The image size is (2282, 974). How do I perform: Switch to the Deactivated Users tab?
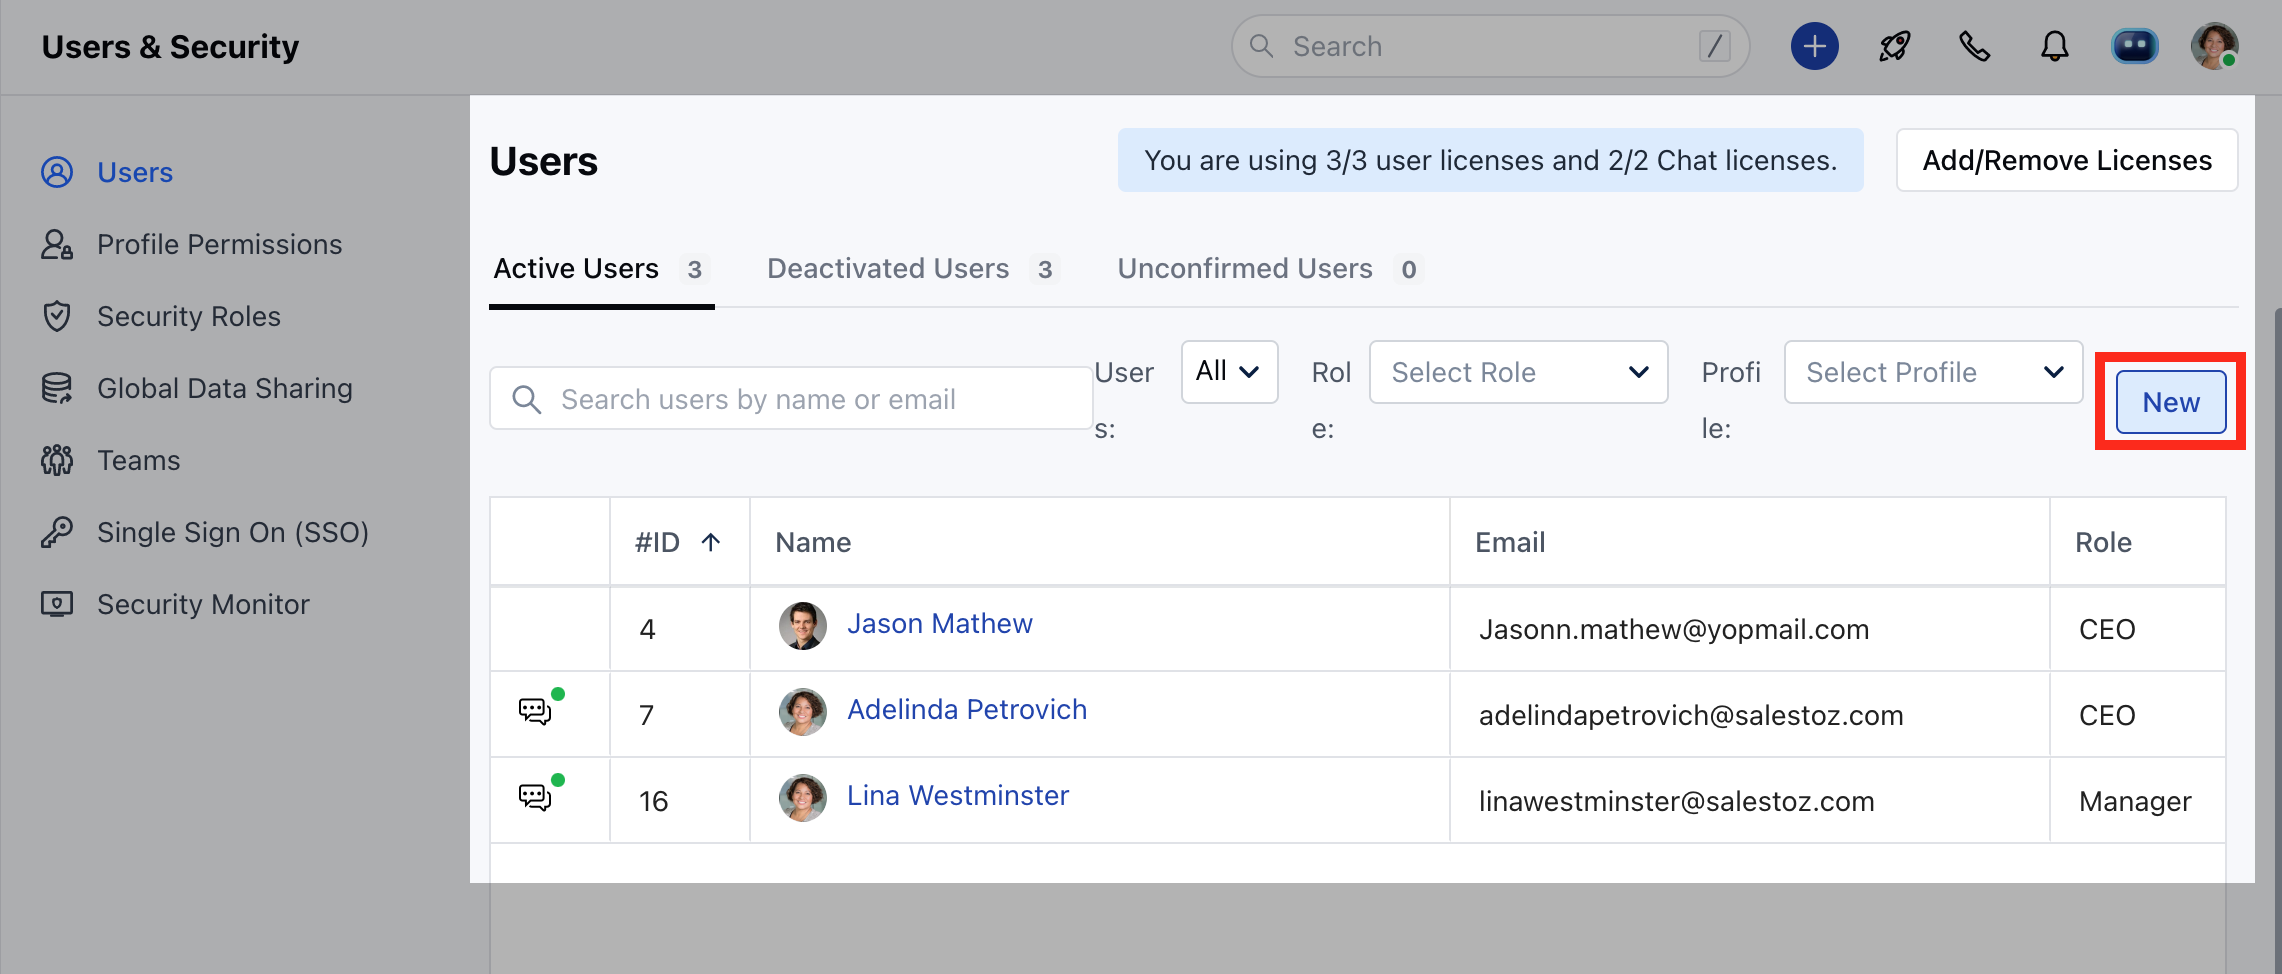tap(888, 268)
